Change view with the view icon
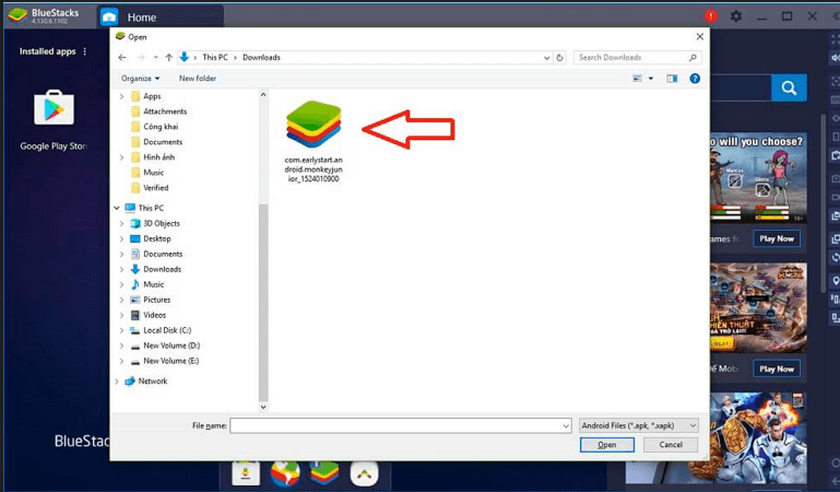Image resolution: width=840 pixels, height=492 pixels. 637,78
